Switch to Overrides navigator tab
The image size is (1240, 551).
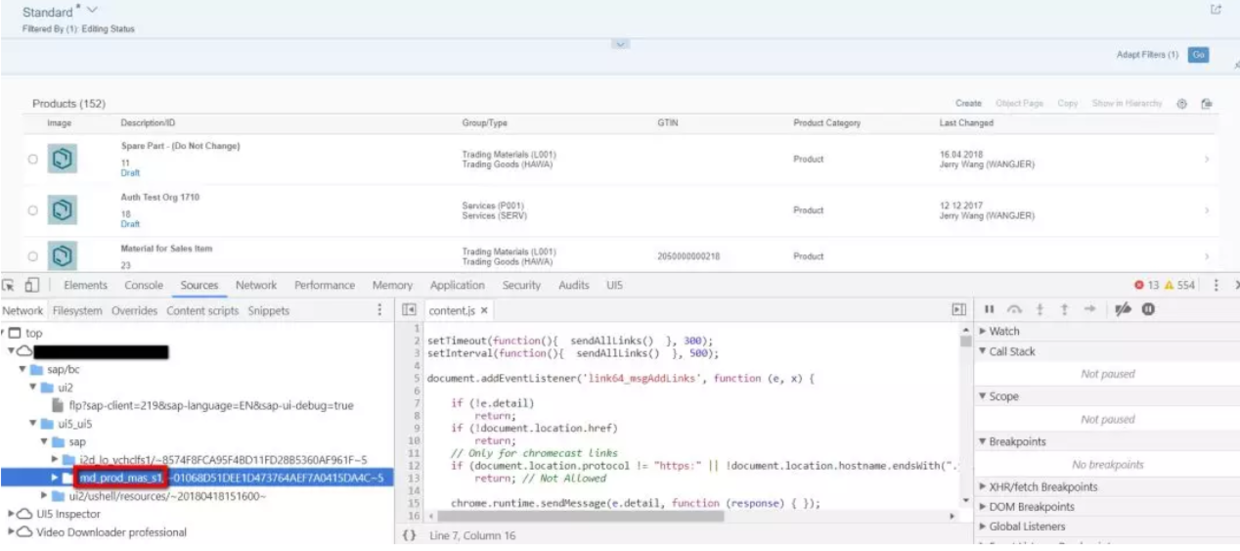(134, 311)
